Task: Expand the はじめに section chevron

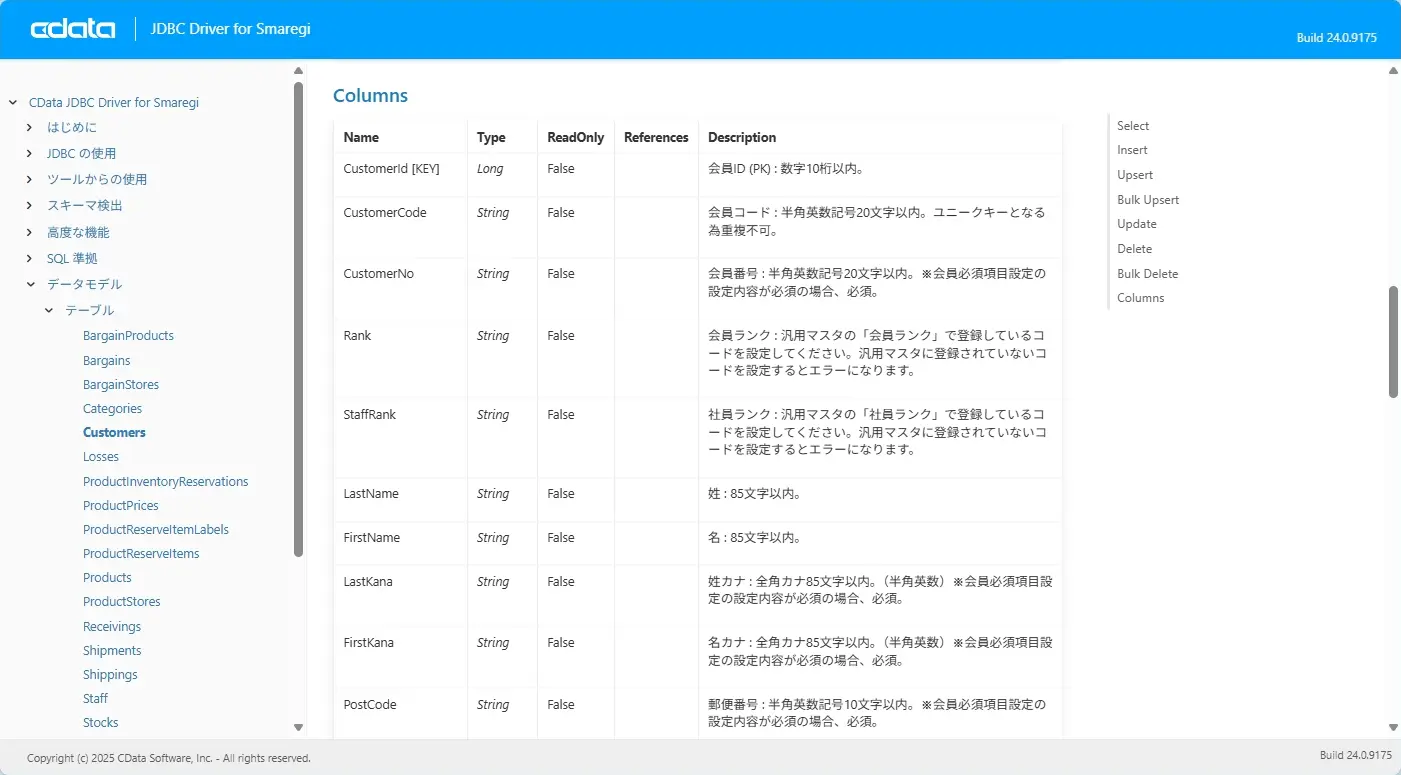Action: 30,127
